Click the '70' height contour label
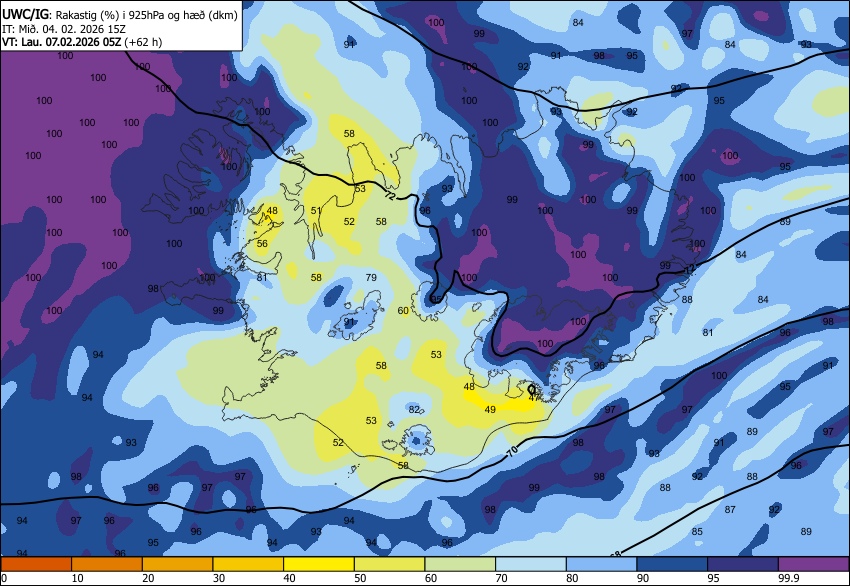 (x=512, y=450)
